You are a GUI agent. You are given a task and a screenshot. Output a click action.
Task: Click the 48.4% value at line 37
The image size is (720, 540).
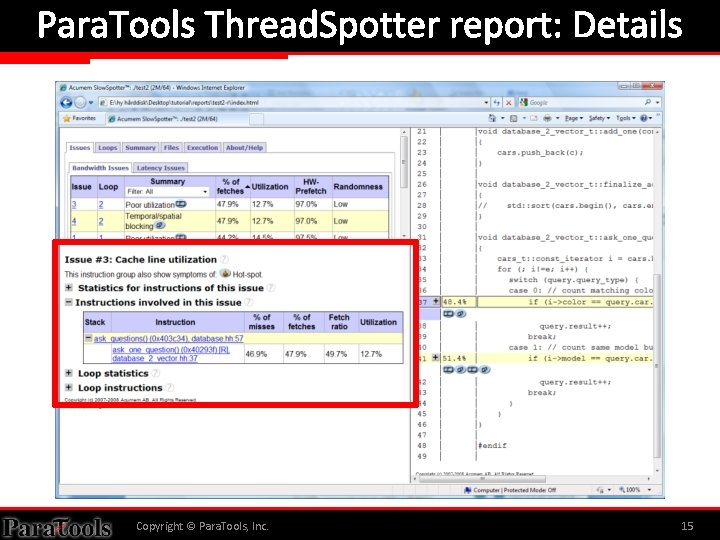coord(455,302)
